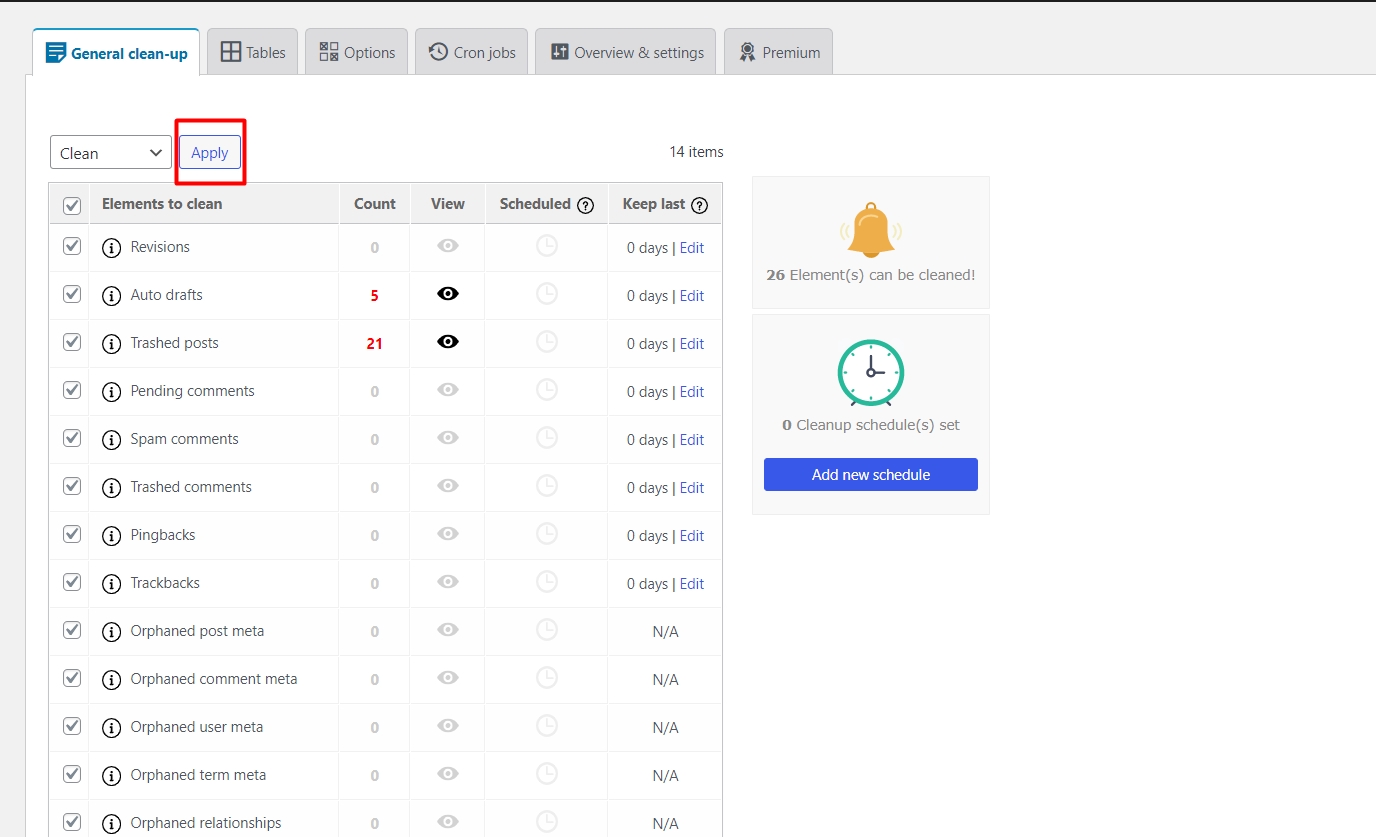Edit keep last days for Pingbacks
Viewport: 1376px width, 837px height.
[692, 536]
